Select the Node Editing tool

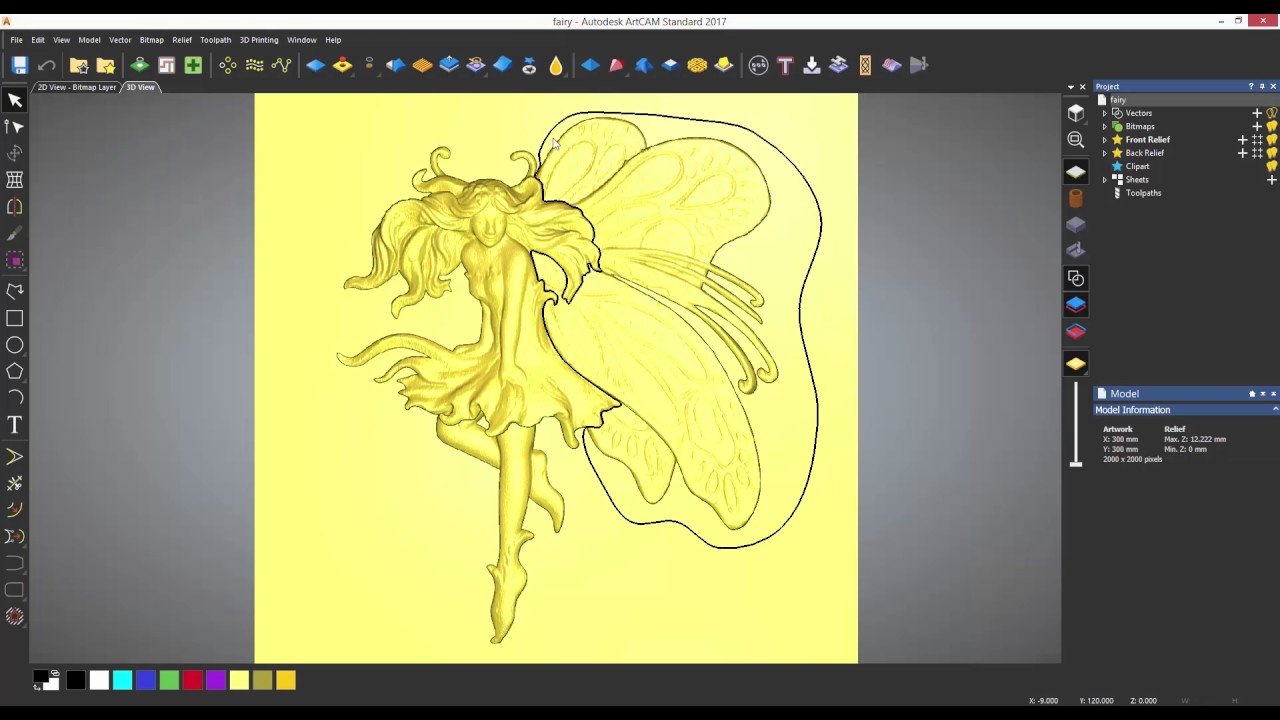15,126
